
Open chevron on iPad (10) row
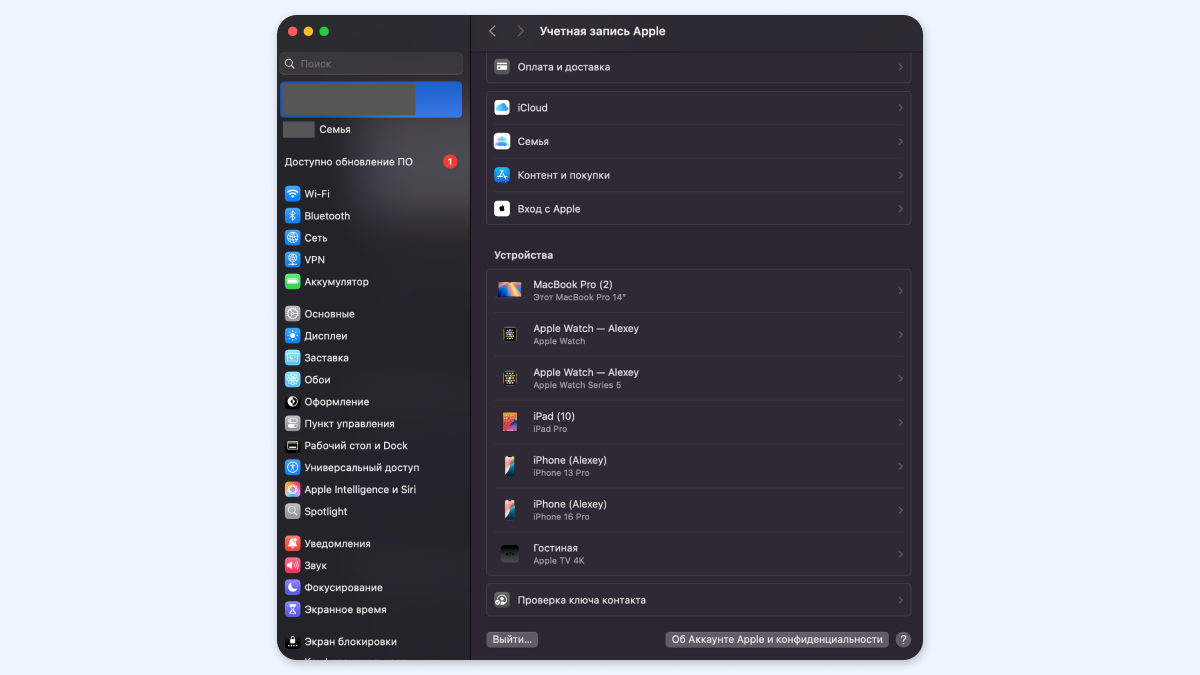[x=900, y=422]
